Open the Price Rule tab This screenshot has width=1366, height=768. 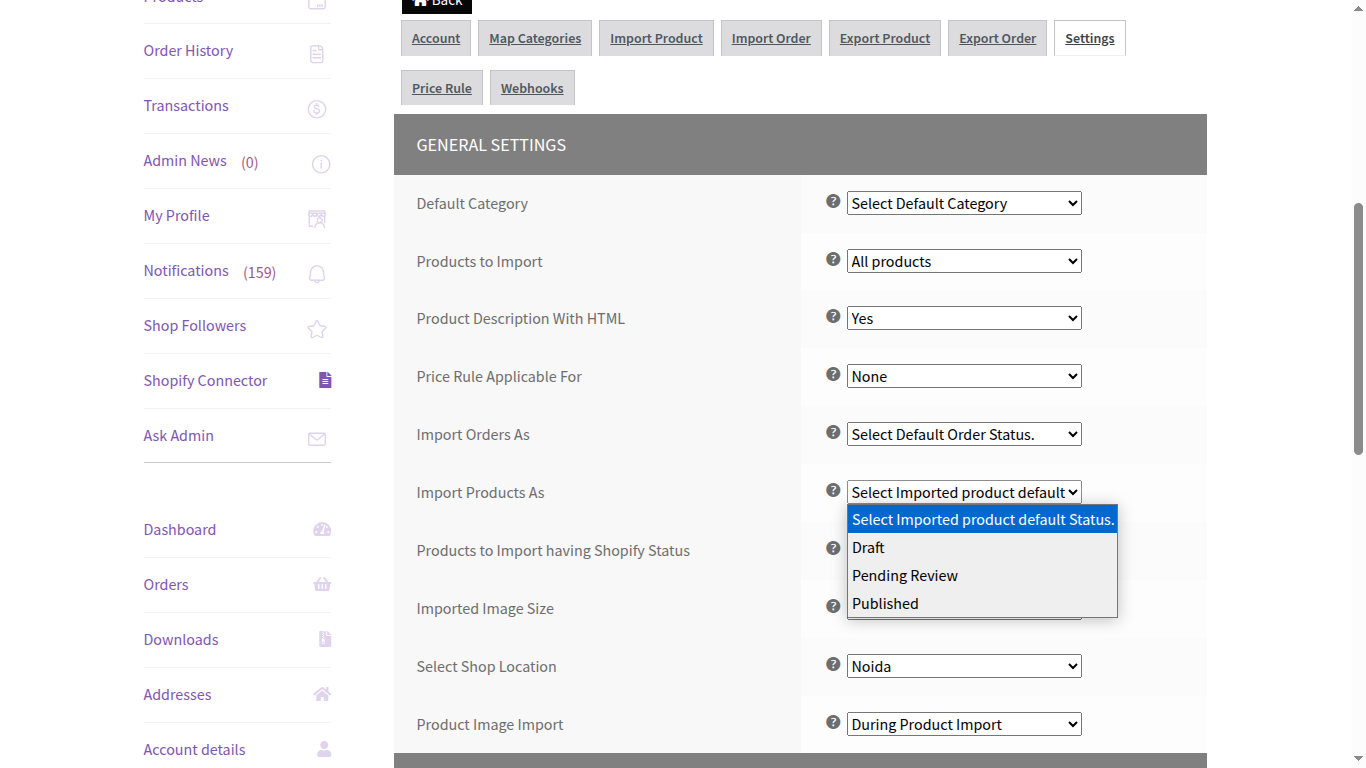[441, 87]
